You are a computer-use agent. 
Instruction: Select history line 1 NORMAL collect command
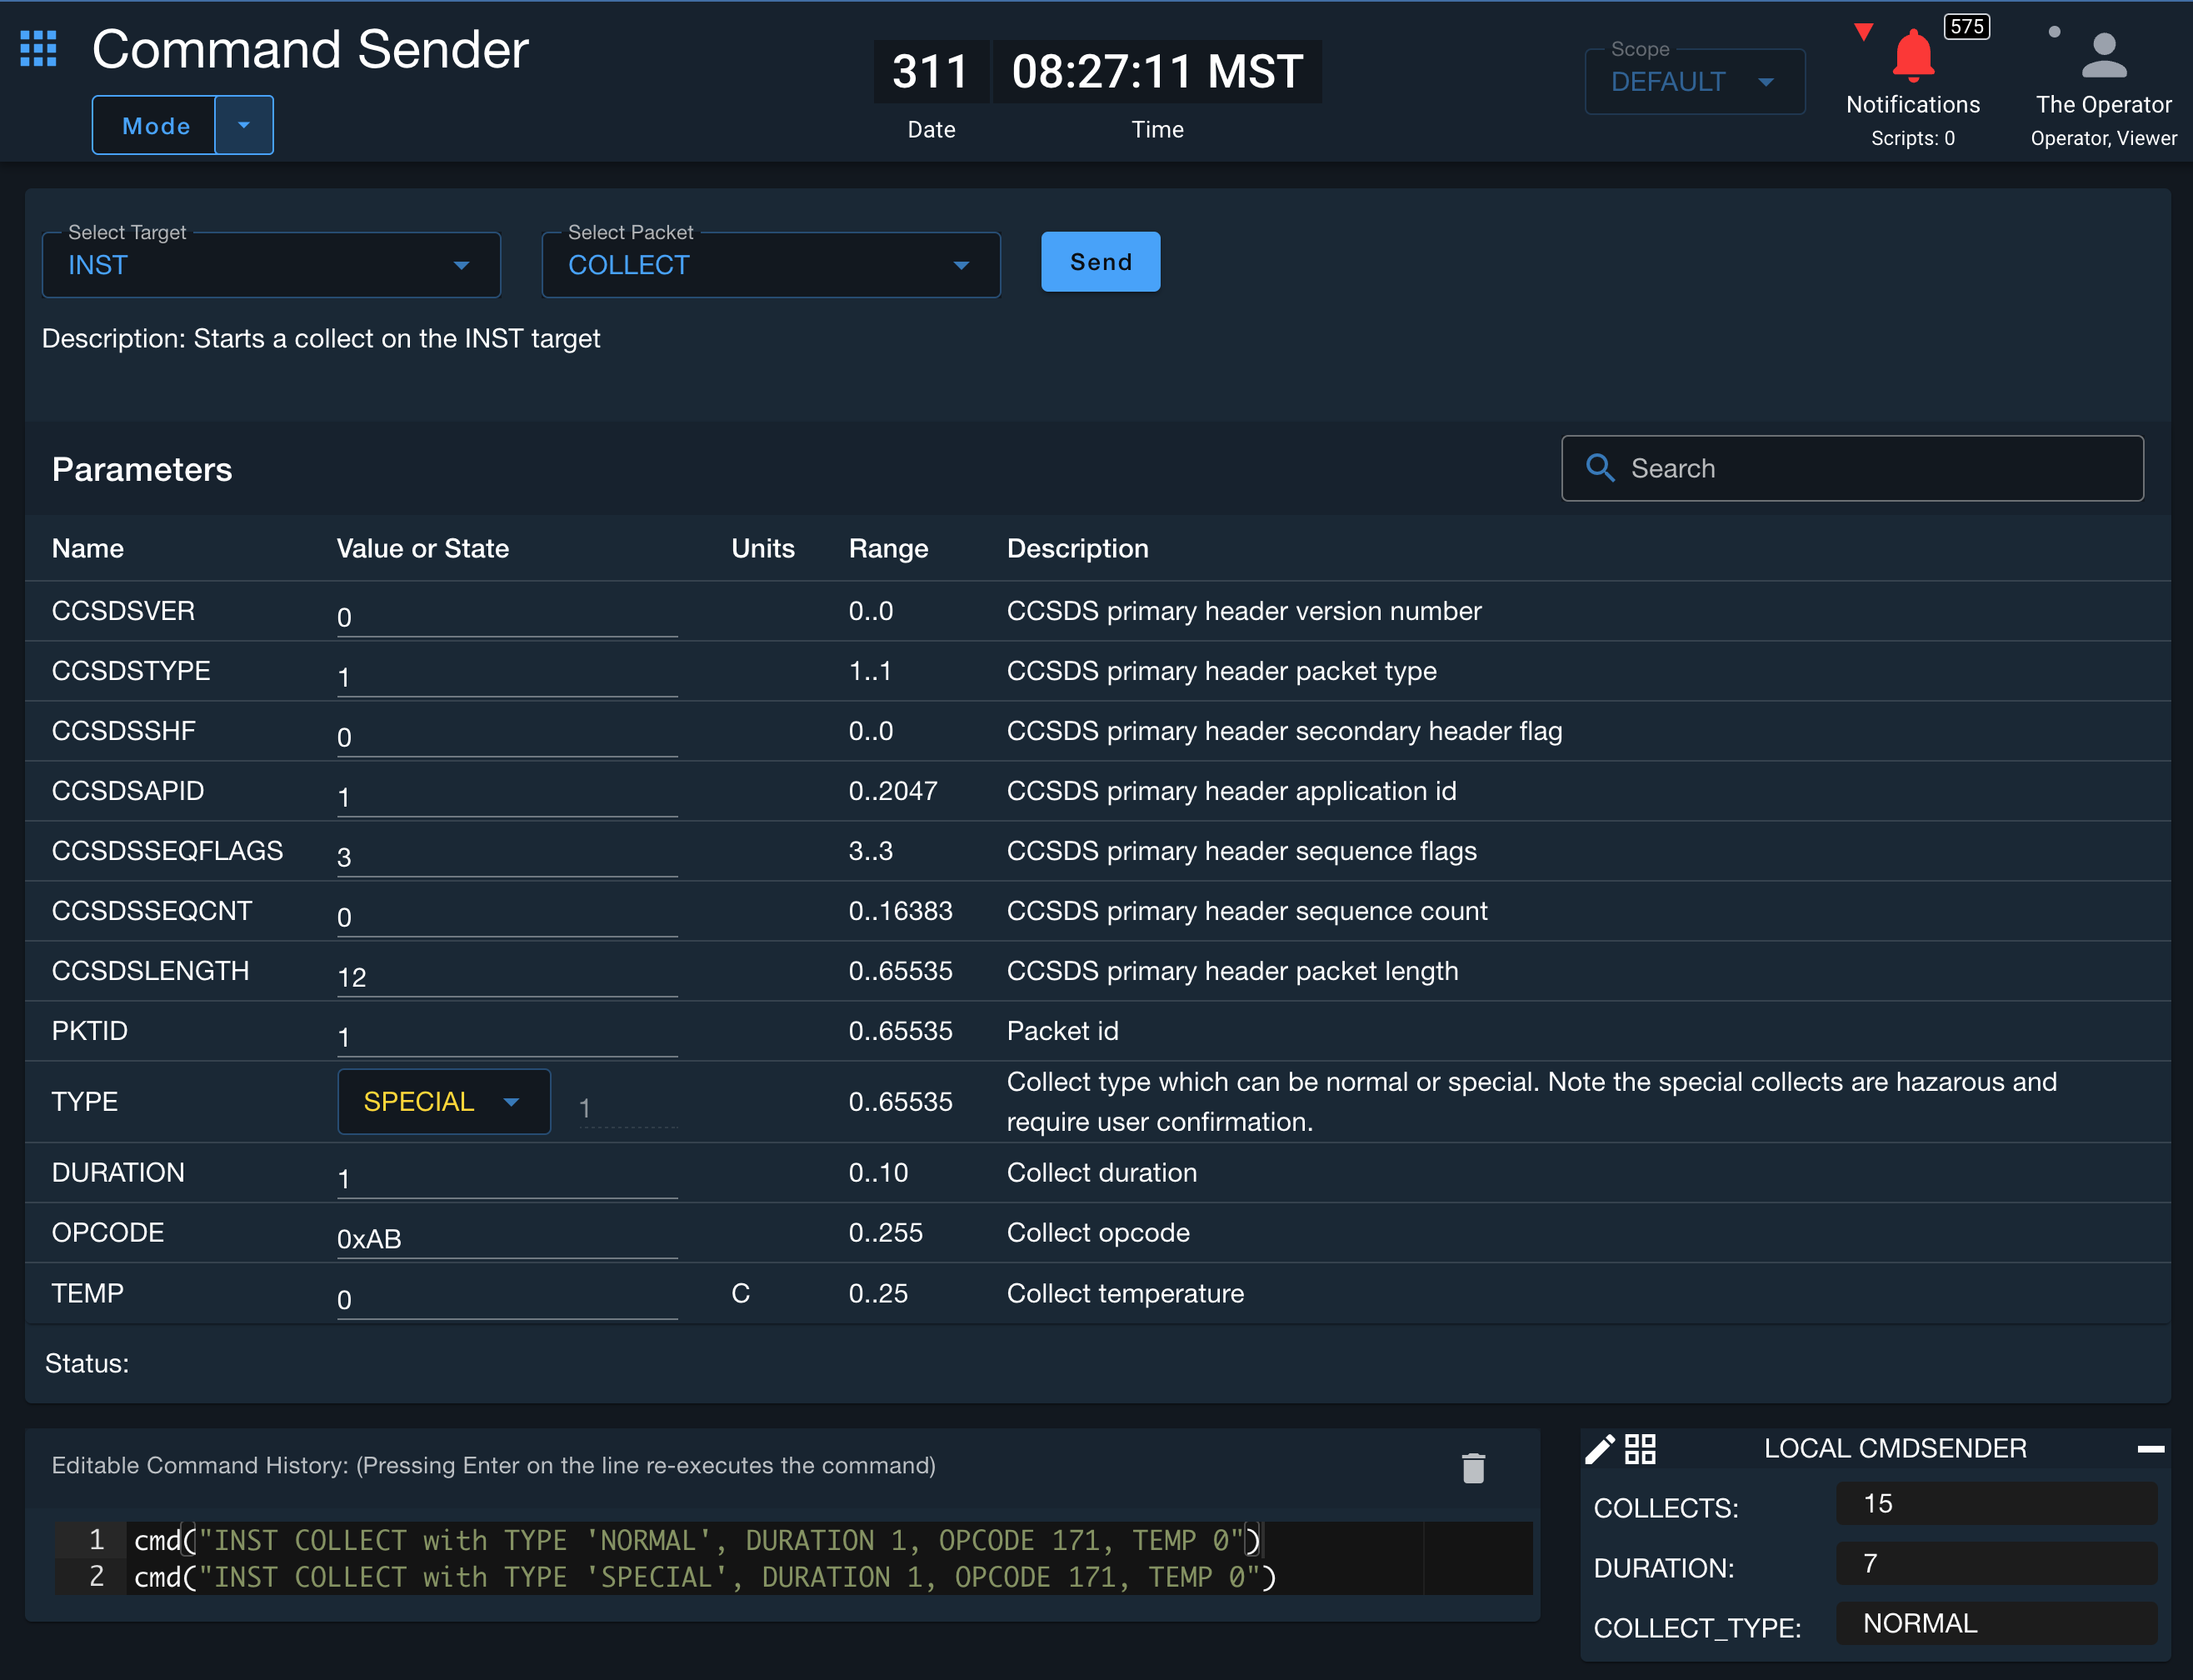(x=697, y=1540)
